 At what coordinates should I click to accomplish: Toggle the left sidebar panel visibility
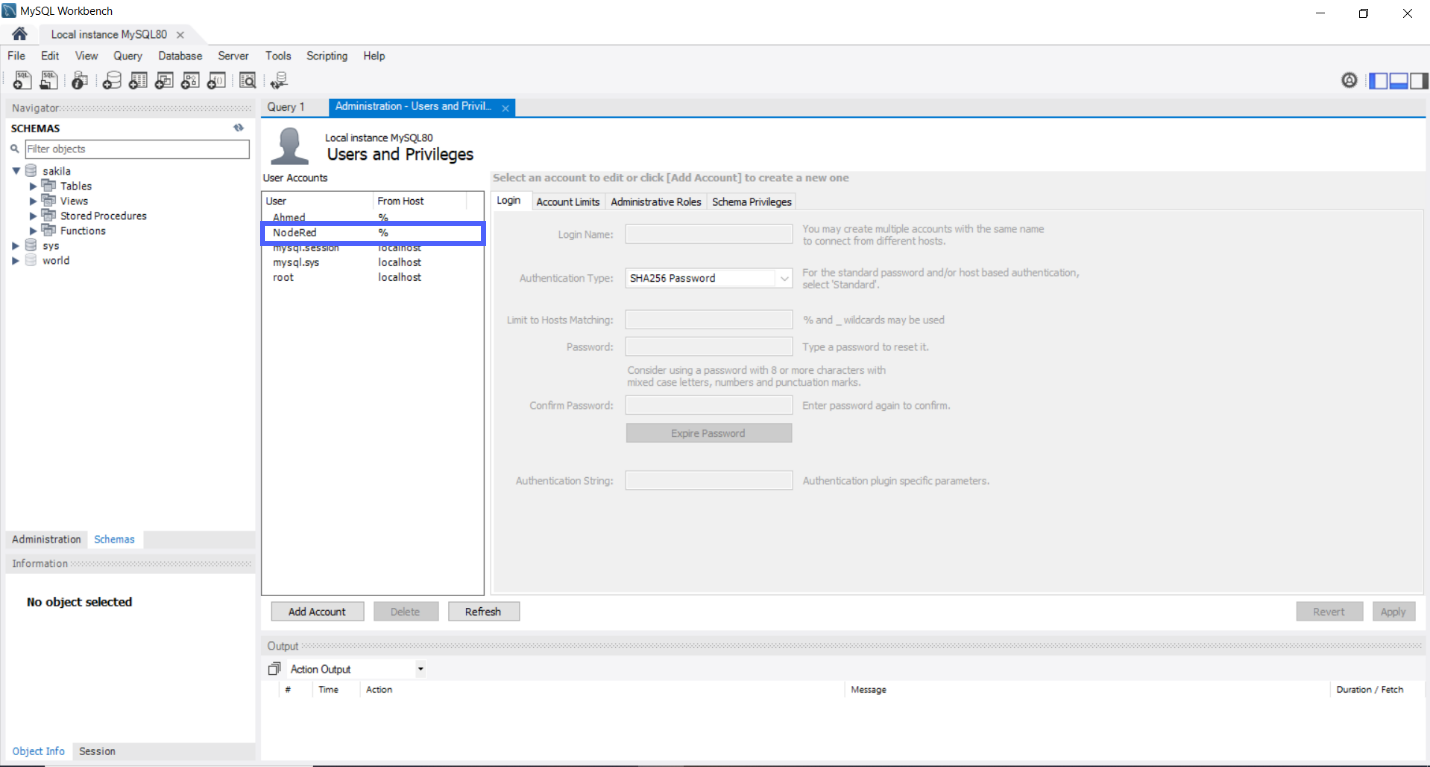[x=1378, y=81]
